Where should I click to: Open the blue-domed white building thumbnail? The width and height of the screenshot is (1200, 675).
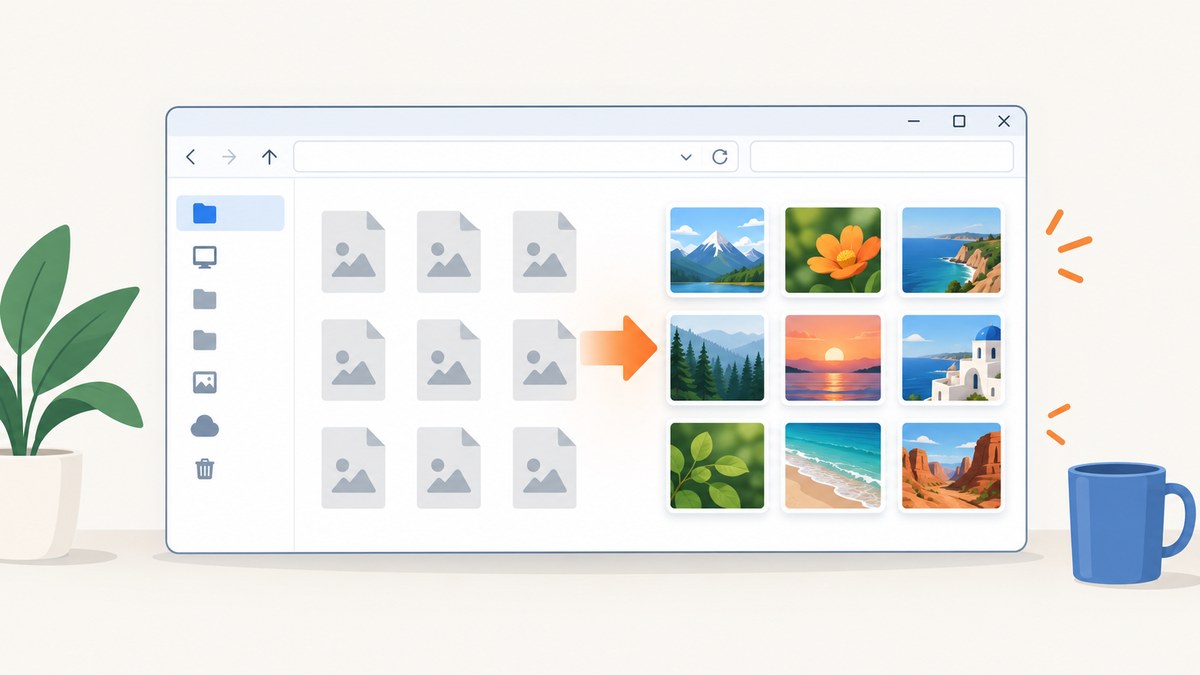click(951, 358)
